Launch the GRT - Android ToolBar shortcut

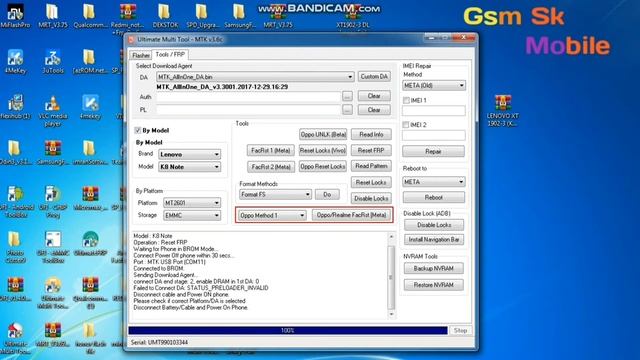[15, 202]
